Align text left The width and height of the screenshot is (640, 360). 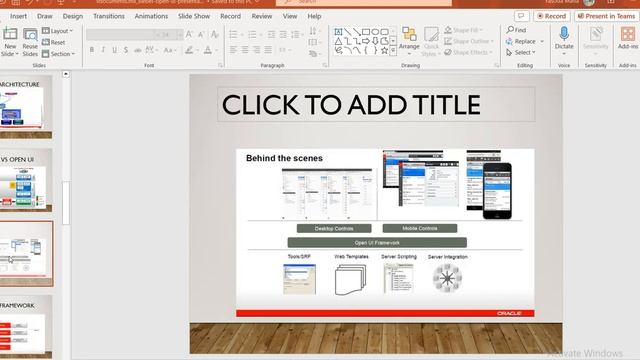click(x=233, y=50)
